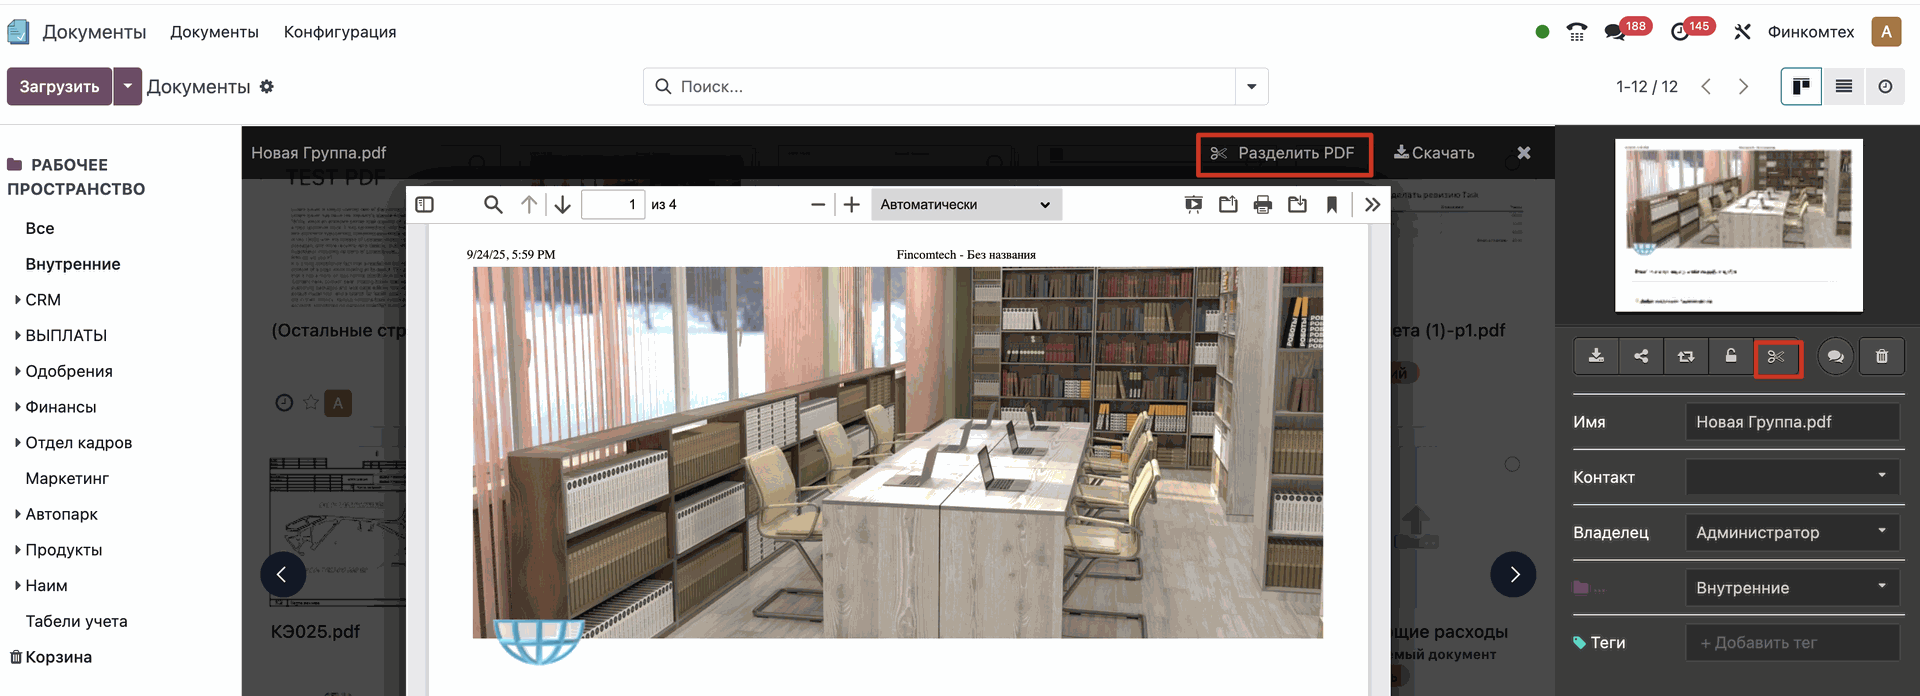The width and height of the screenshot is (1920, 696).
Task: Open the Владелец owner dropdown
Action: tap(1791, 533)
